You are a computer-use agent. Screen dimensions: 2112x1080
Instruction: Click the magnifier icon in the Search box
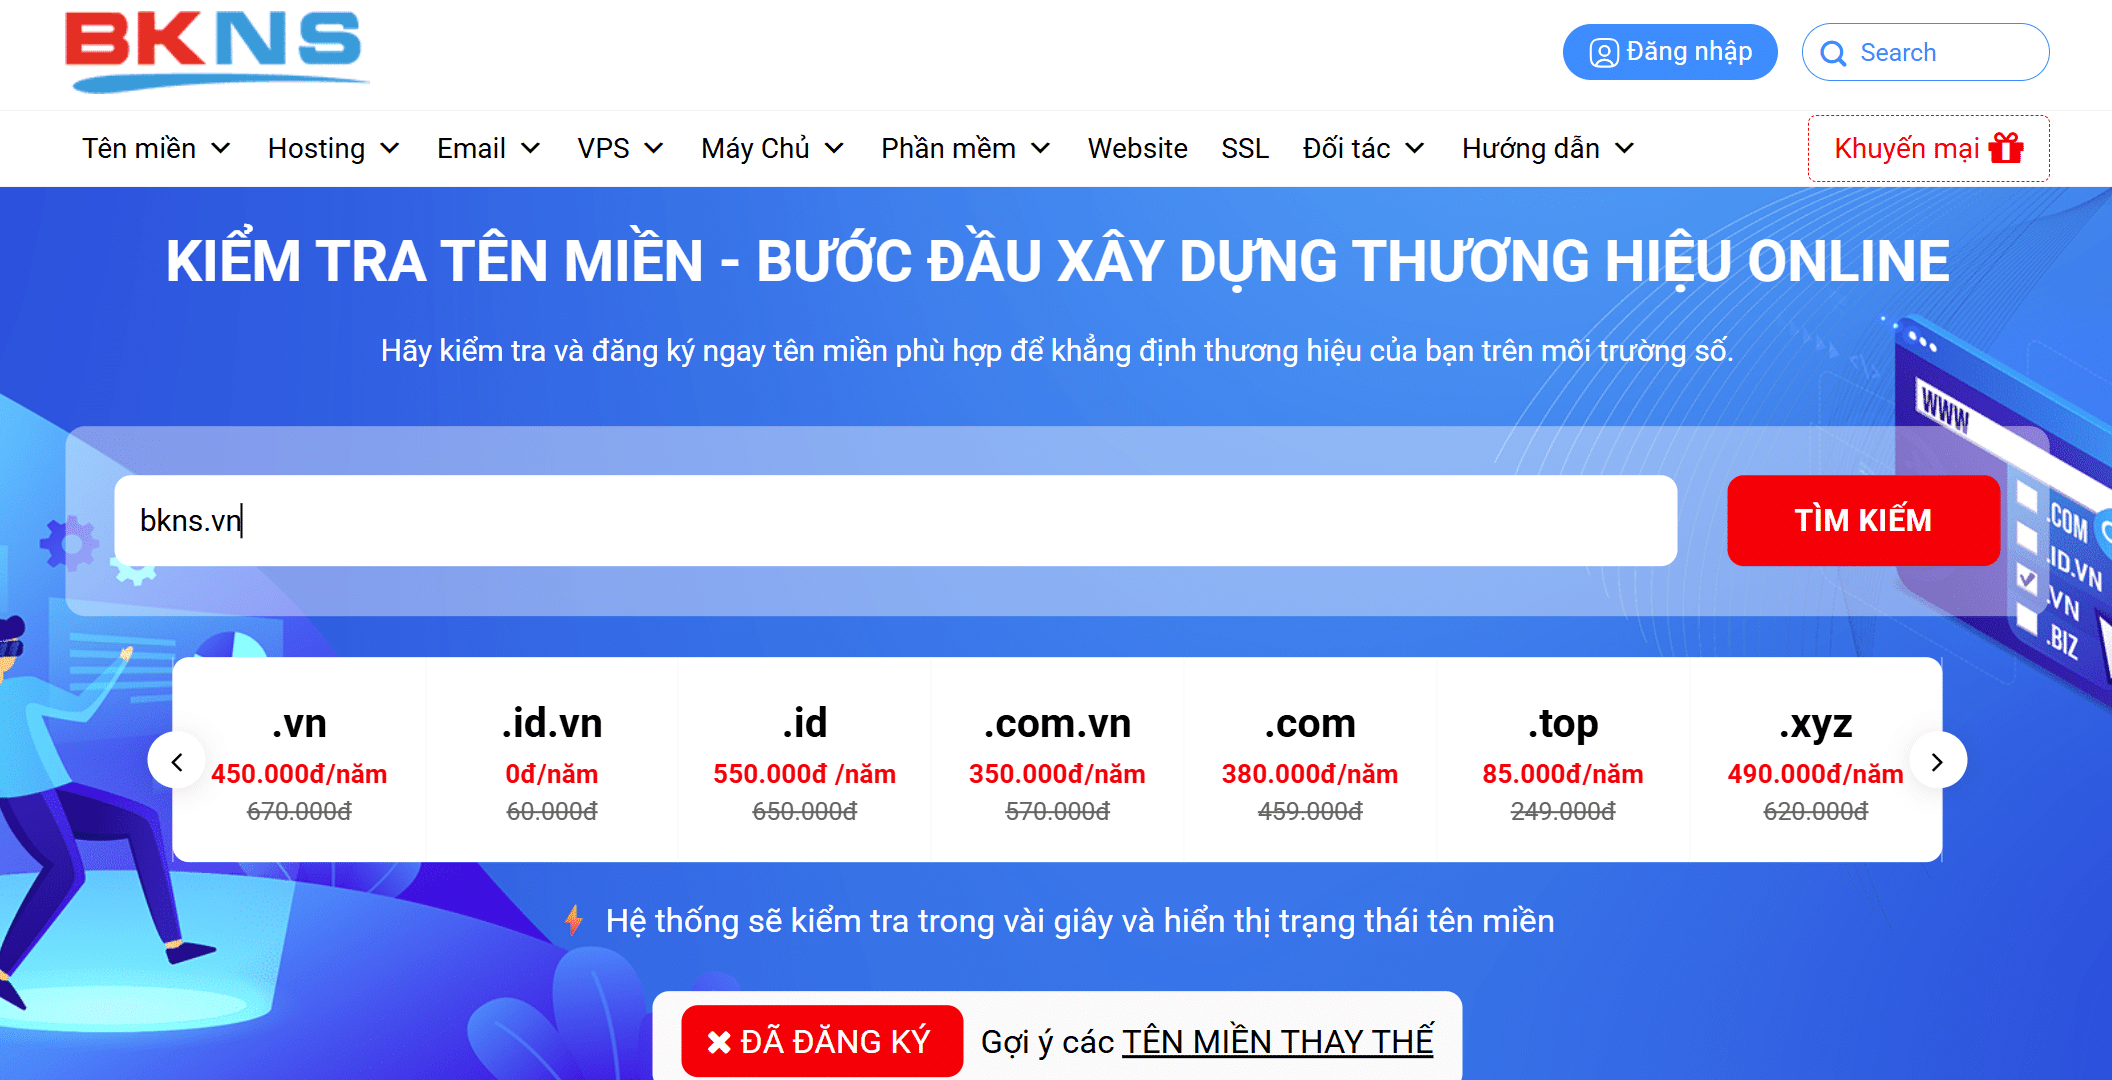1836,52
